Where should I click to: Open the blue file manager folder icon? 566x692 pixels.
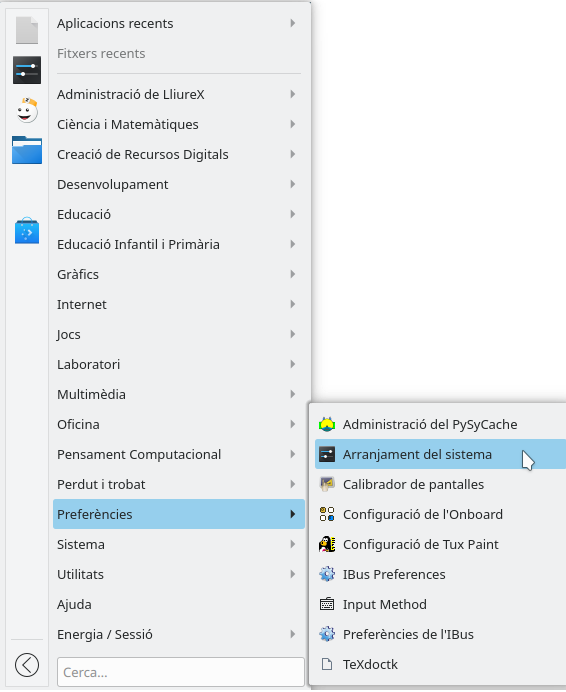[x=27, y=150]
